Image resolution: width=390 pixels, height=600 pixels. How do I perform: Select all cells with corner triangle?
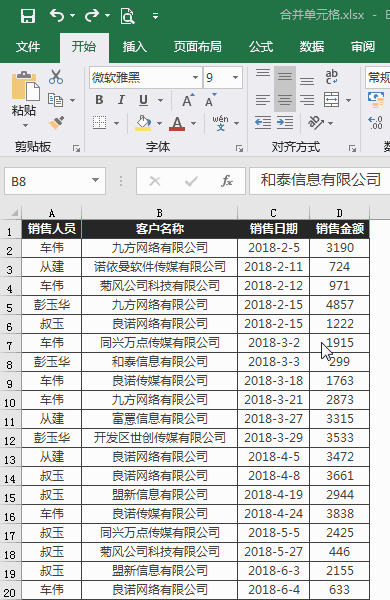14,213
